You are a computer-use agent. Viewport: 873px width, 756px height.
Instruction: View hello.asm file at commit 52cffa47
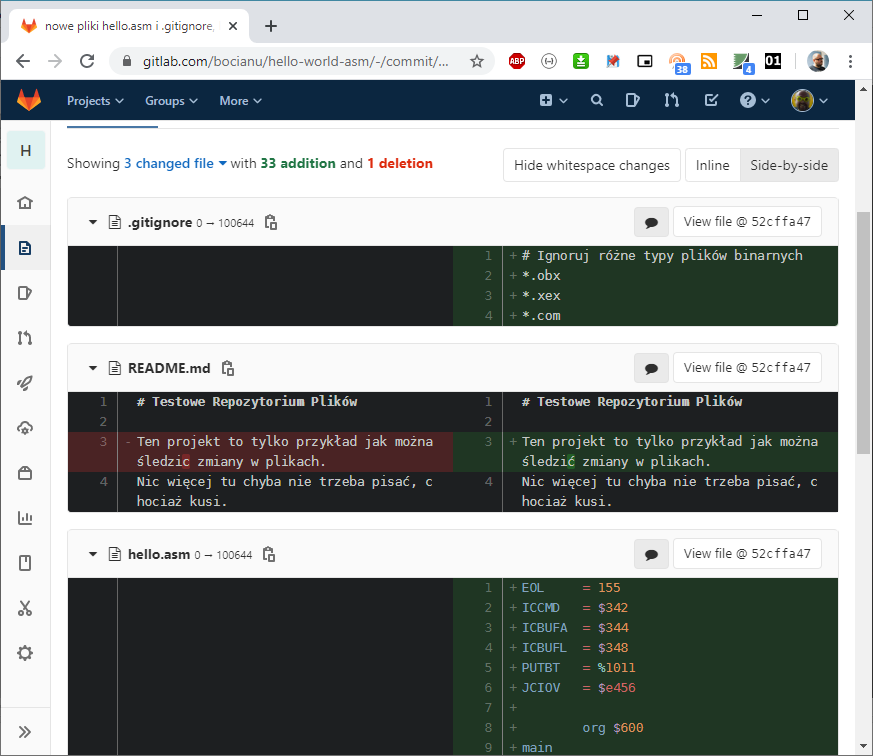747,553
